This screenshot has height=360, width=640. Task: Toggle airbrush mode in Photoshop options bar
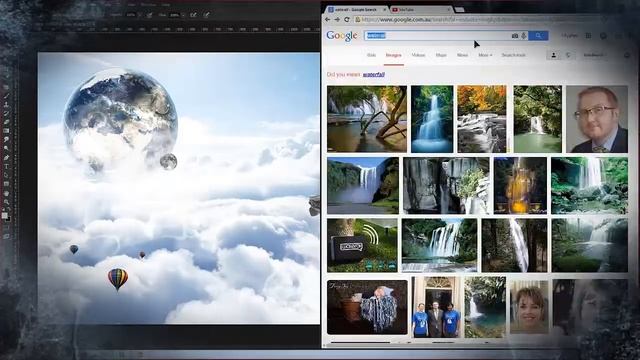(x=193, y=15)
